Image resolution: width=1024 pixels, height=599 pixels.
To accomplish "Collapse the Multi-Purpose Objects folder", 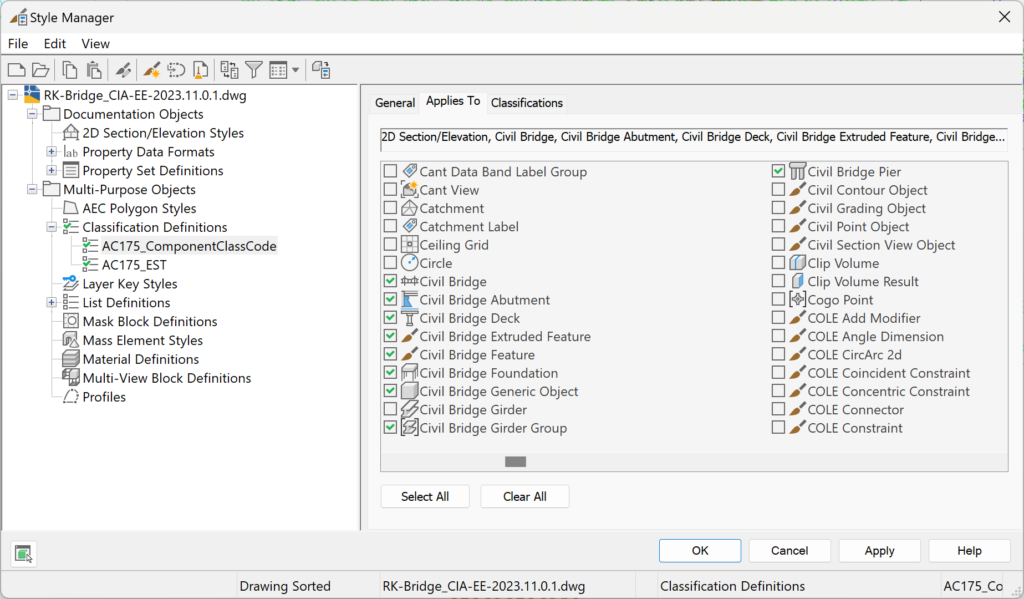I will 32,189.
